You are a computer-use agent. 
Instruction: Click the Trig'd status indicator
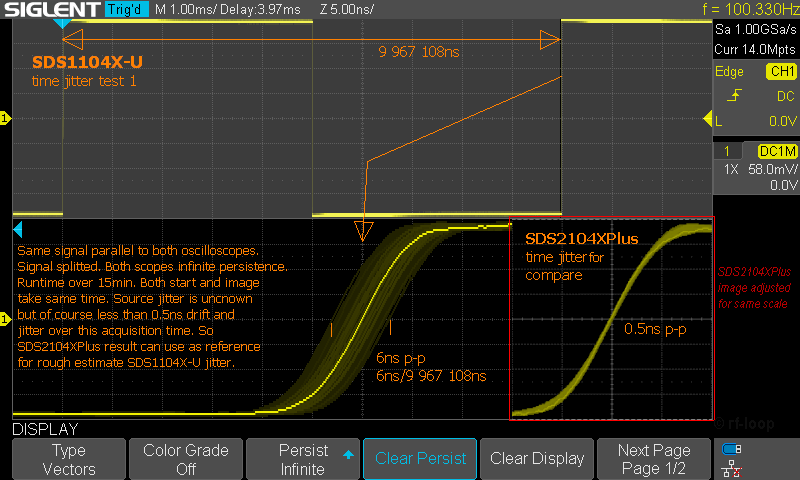coord(126,9)
